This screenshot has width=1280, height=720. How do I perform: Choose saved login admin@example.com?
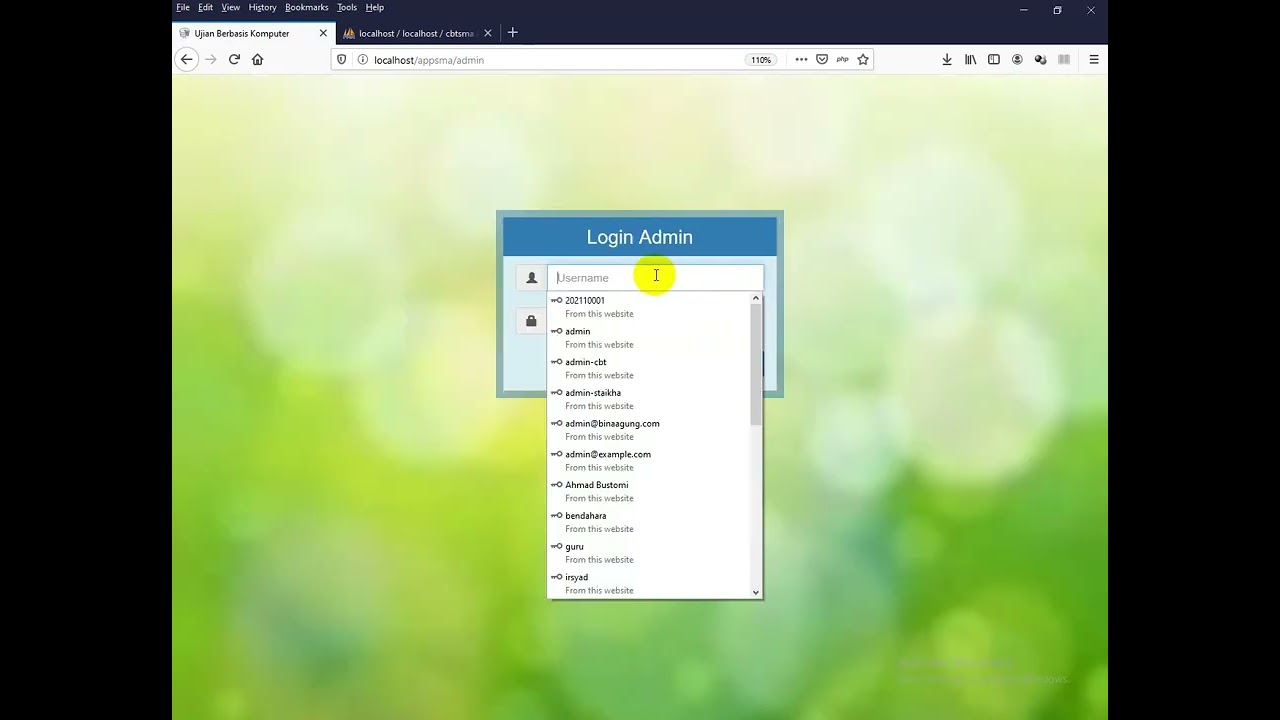click(648, 461)
